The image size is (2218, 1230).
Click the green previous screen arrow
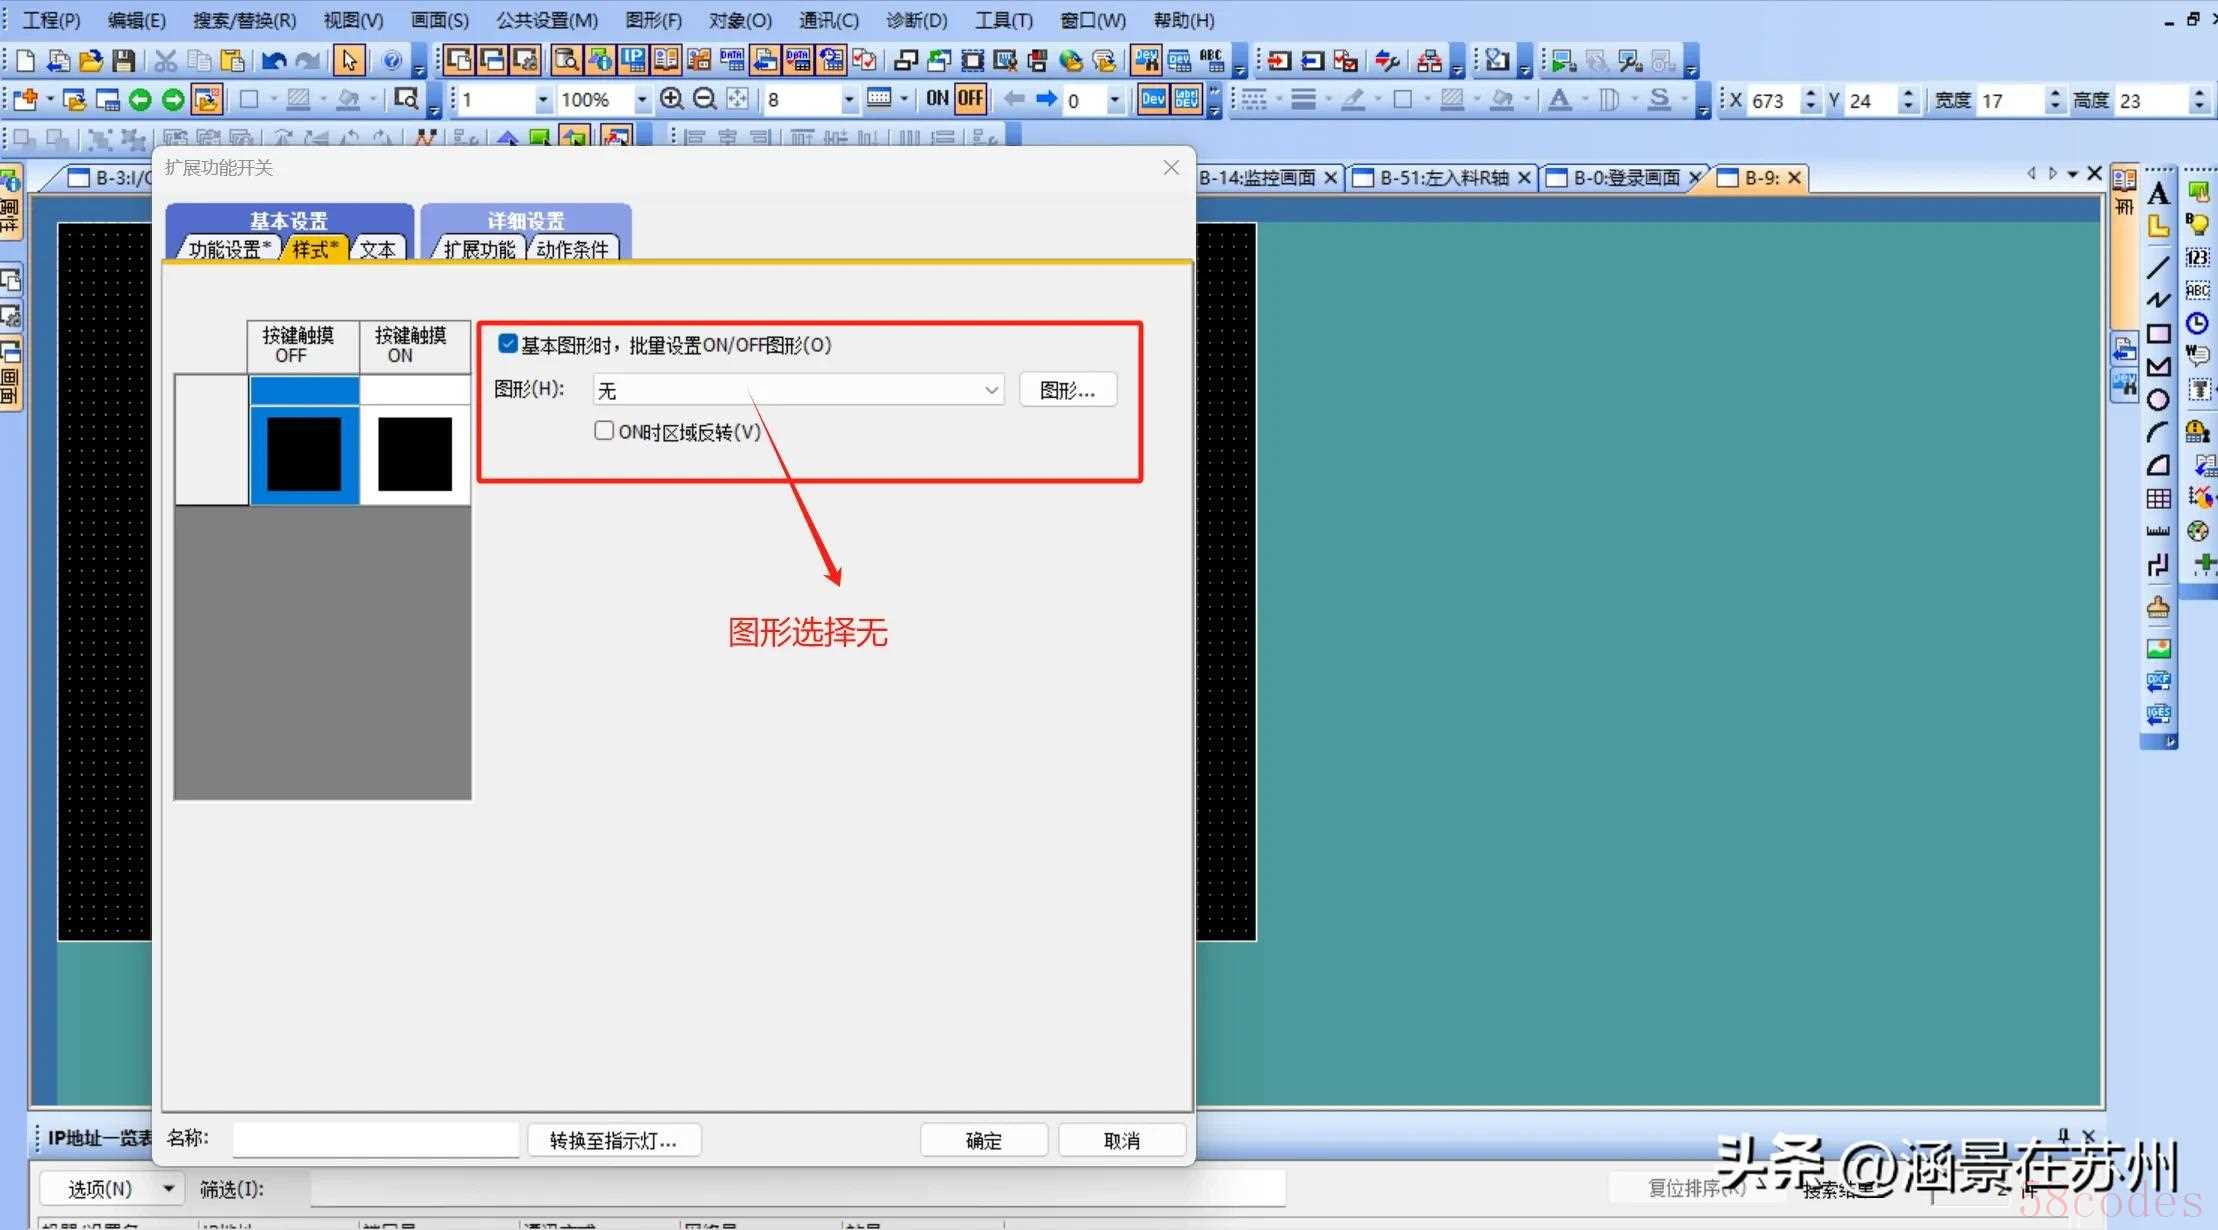pyautogui.click(x=140, y=99)
